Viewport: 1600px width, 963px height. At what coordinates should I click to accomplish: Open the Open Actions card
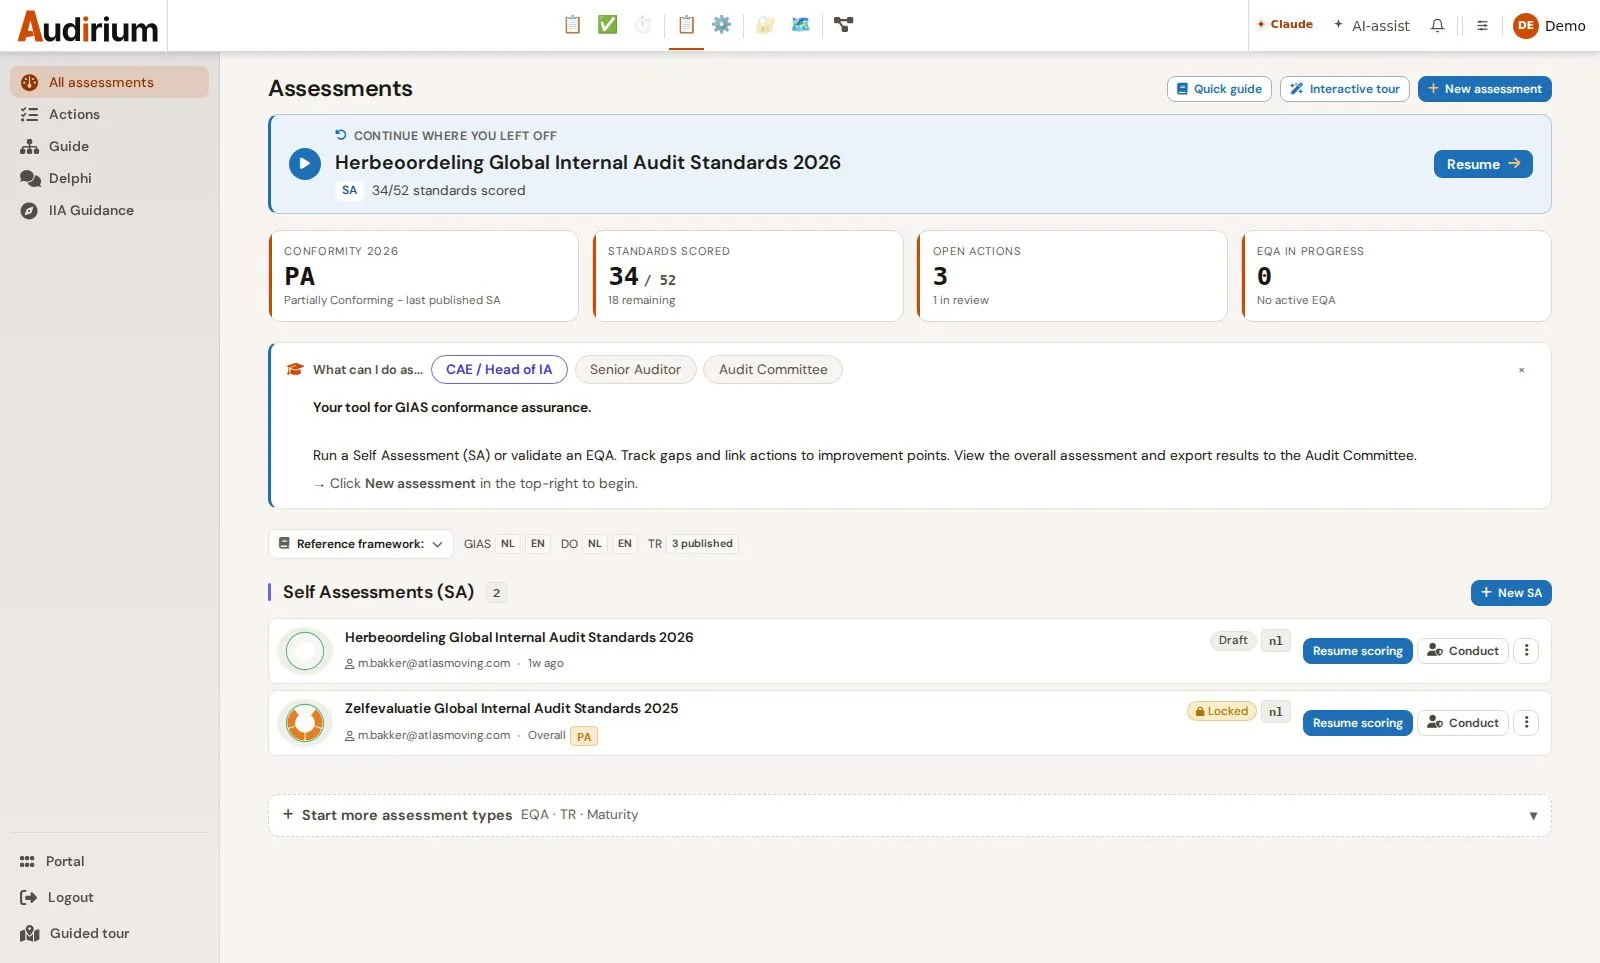pos(1072,276)
